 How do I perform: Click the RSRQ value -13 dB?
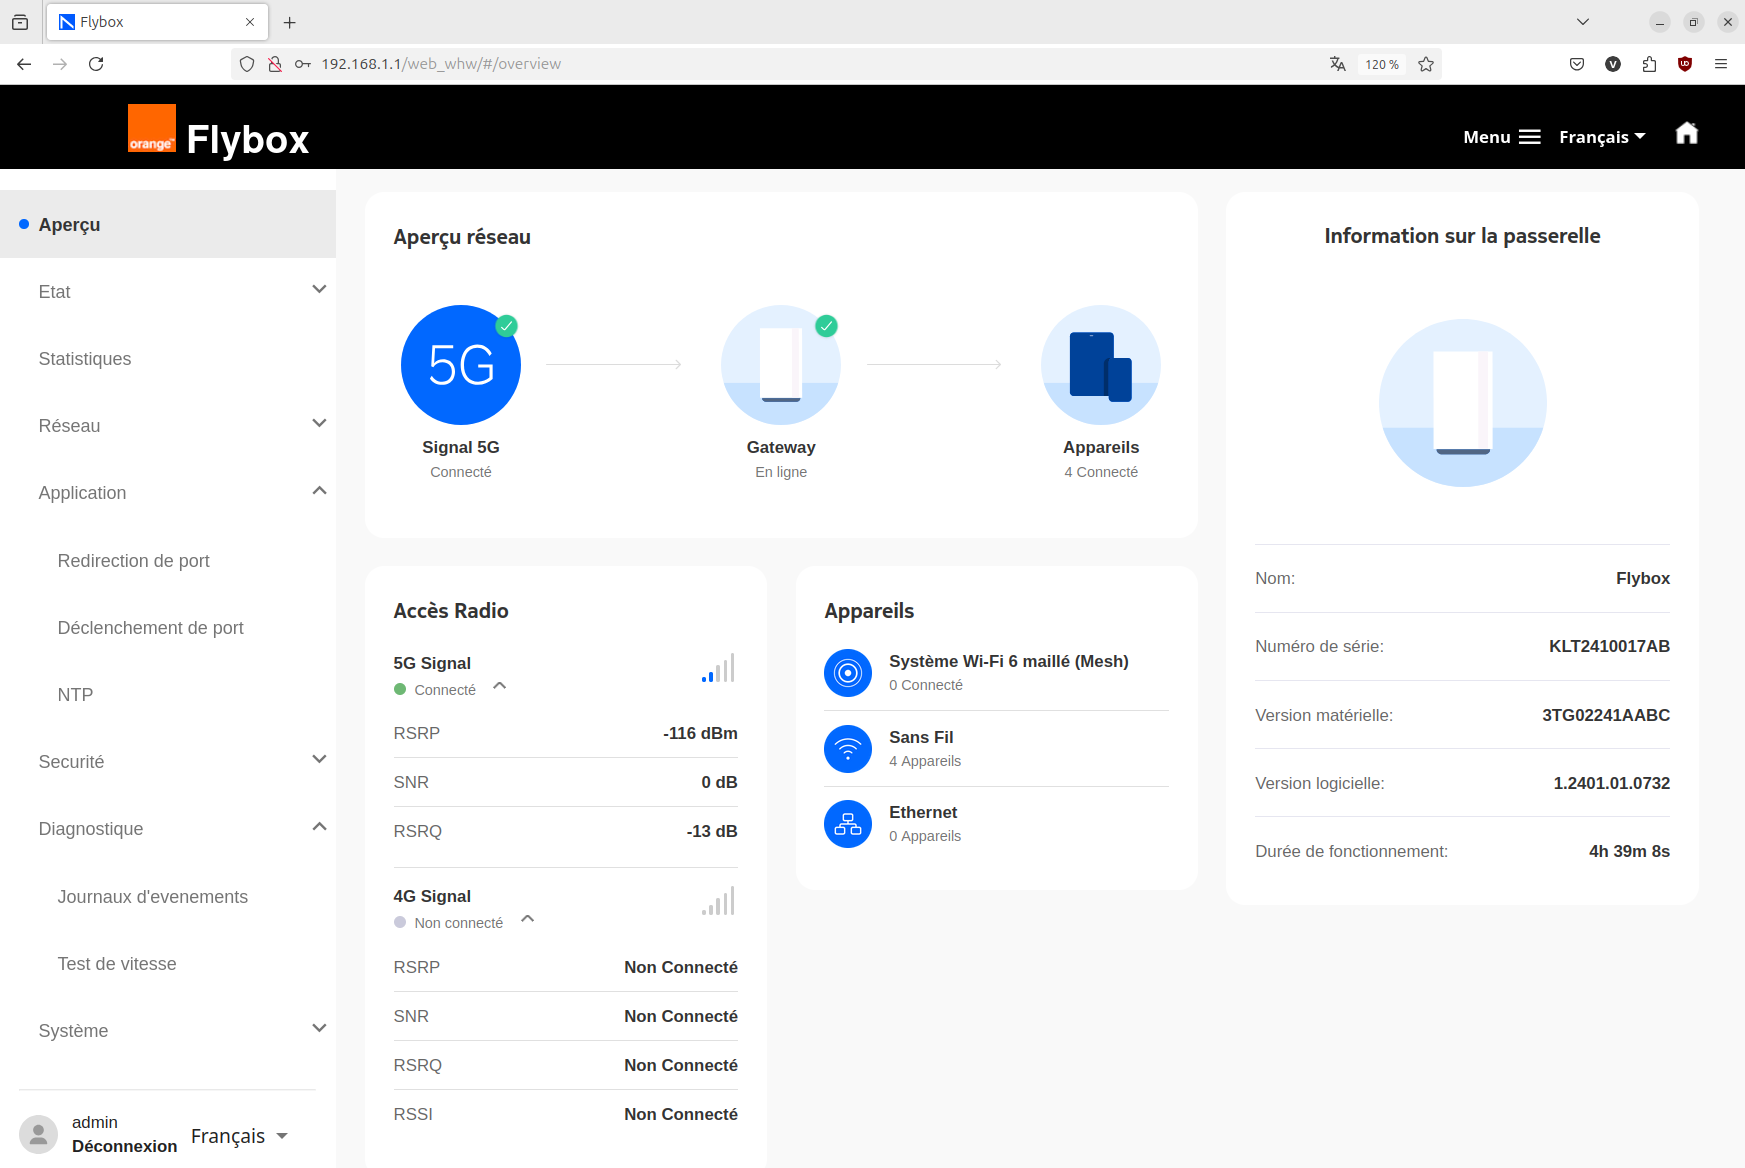(x=712, y=831)
